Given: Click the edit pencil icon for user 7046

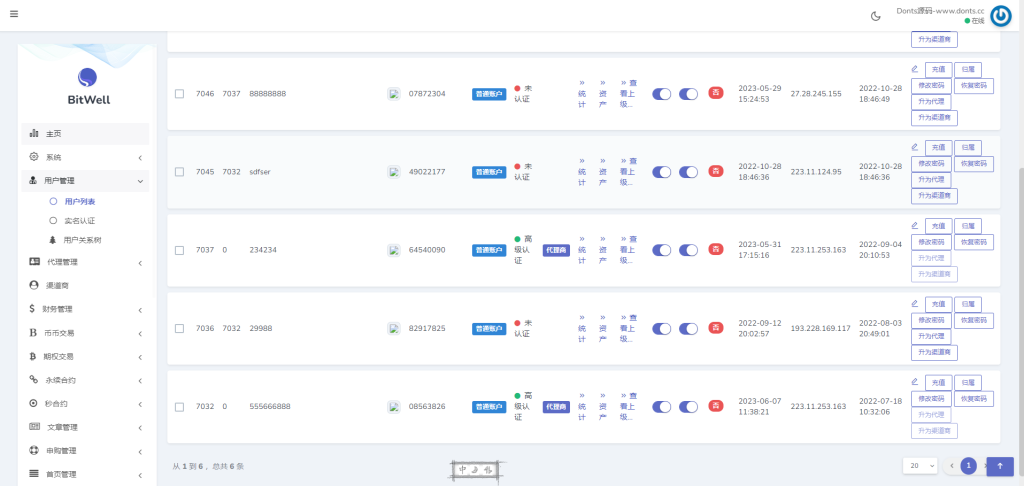Looking at the screenshot, I should point(914,69).
